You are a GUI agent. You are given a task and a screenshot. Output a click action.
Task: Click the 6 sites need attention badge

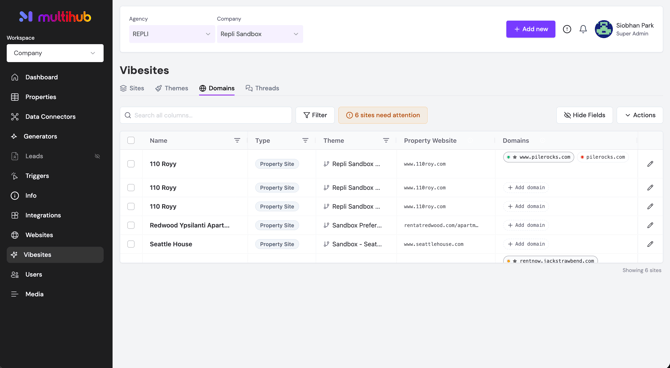tap(383, 115)
